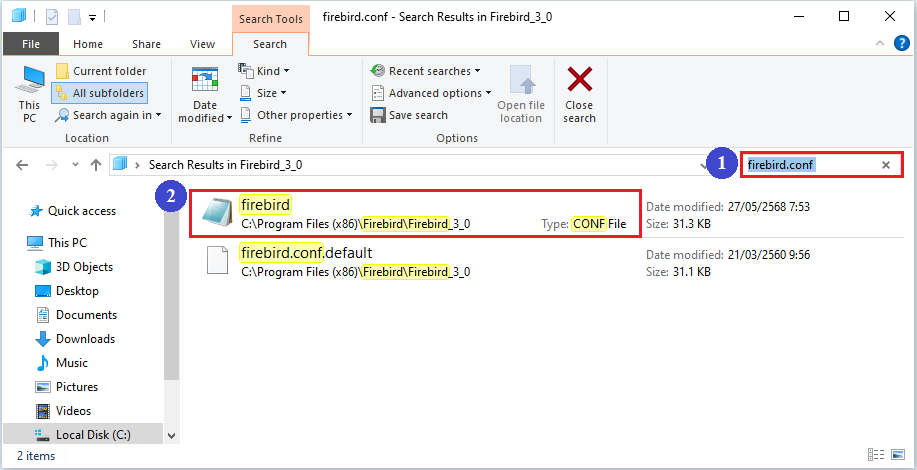Open the Advanced options dropdown
The width and height of the screenshot is (917, 470).
[430, 93]
